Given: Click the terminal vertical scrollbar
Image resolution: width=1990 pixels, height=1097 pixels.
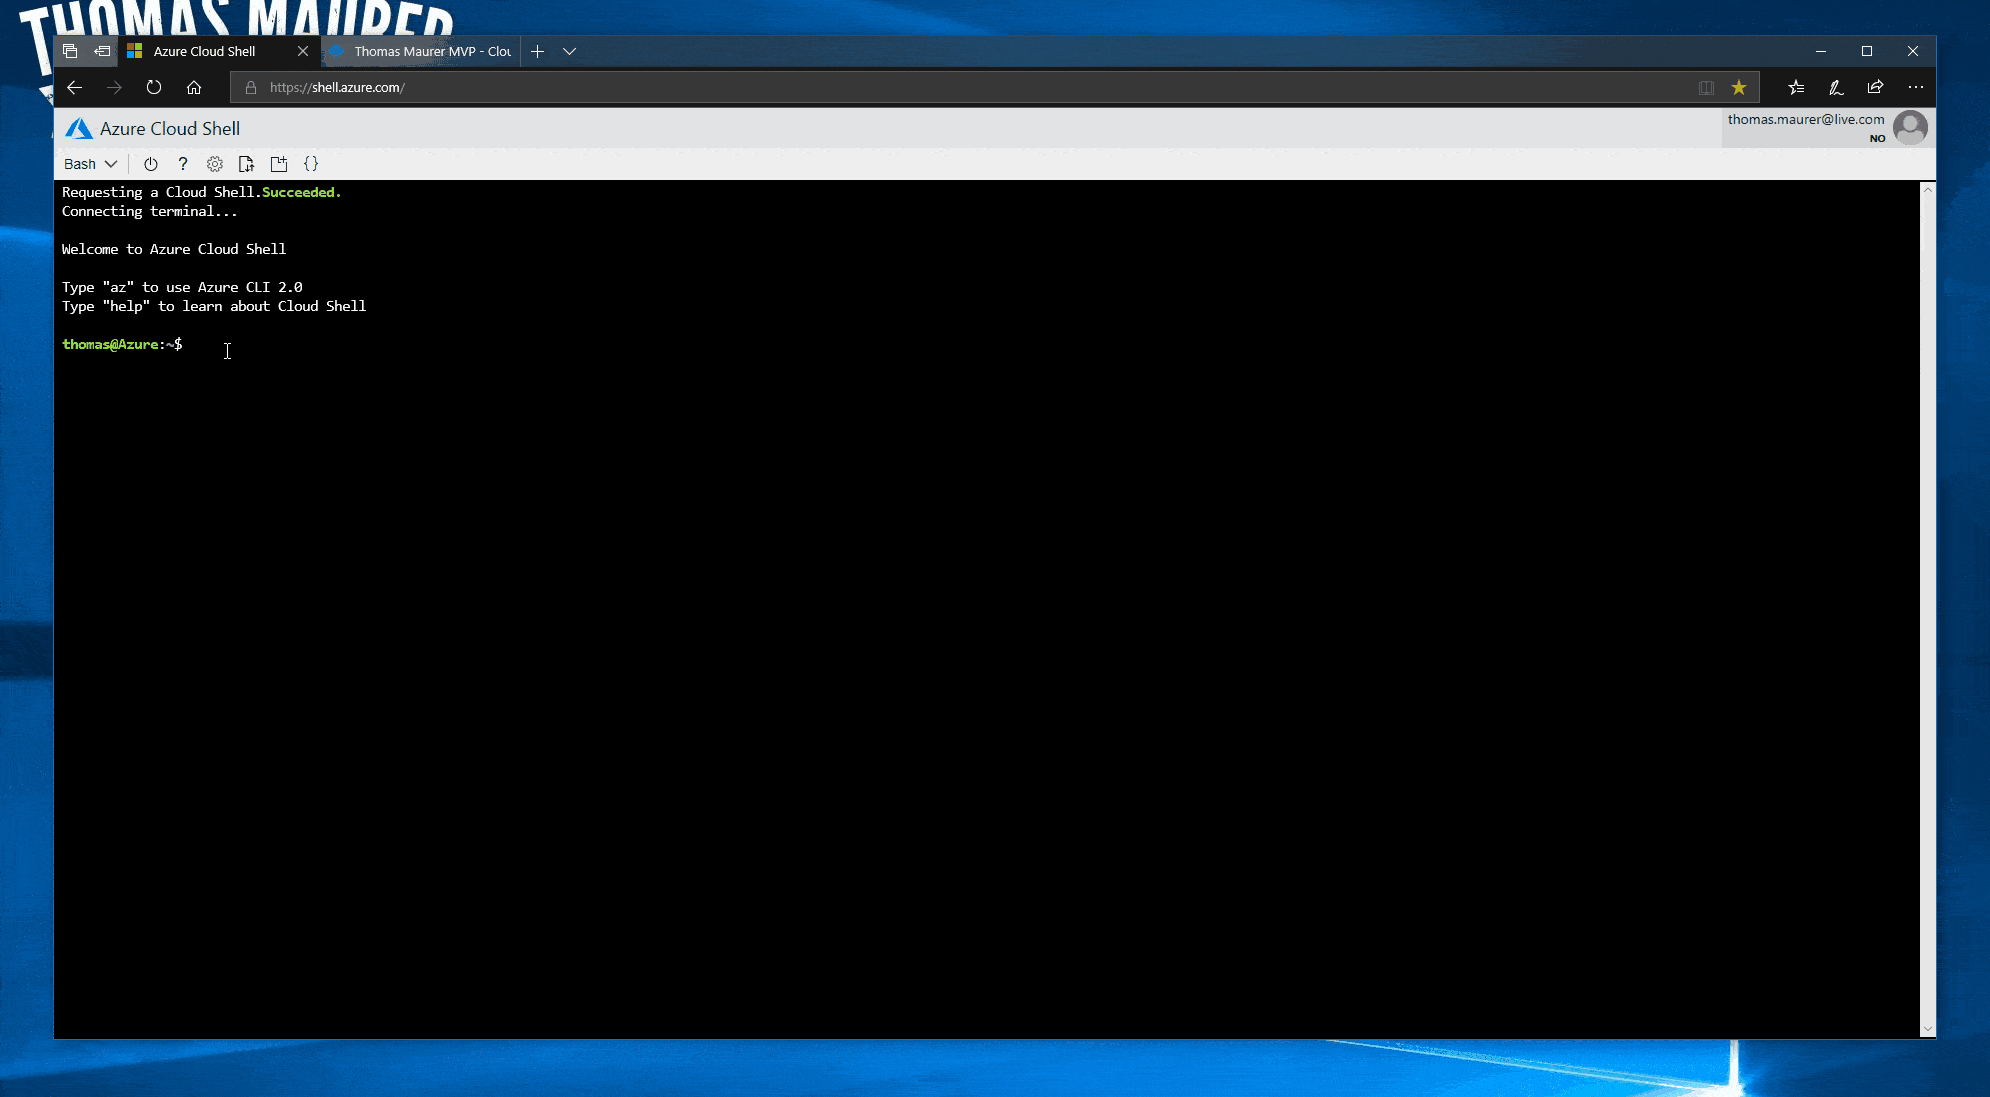Looking at the screenshot, I should click(x=1927, y=600).
